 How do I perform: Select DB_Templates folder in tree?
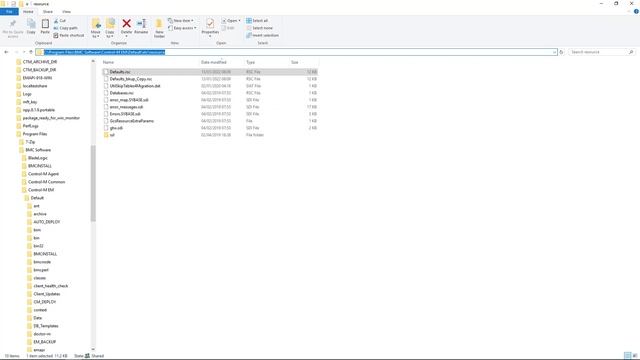pyautogui.click(x=46, y=326)
